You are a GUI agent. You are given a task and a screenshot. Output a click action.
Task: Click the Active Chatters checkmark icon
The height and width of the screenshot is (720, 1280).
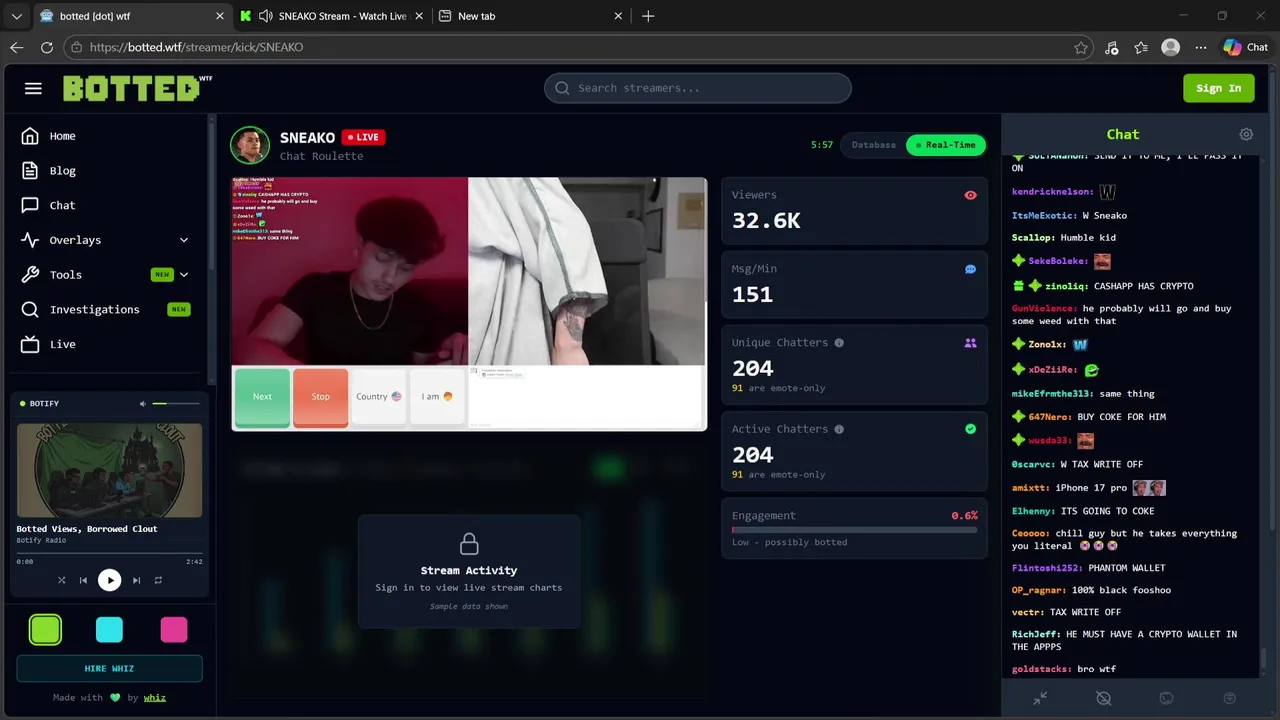tap(970, 429)
